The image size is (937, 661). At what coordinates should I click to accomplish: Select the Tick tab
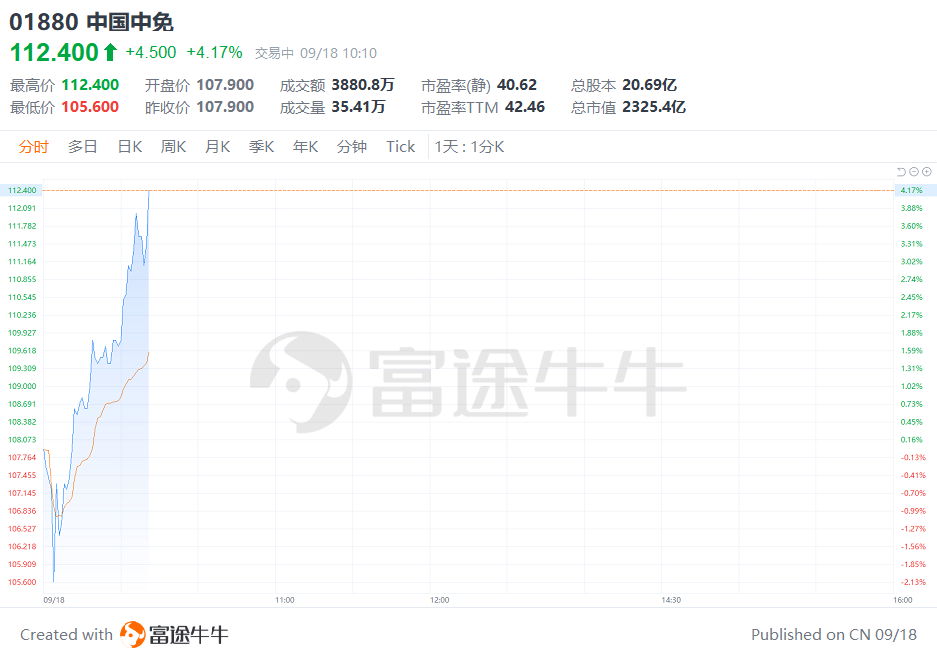pyautogui.click(x=400, y=146)
